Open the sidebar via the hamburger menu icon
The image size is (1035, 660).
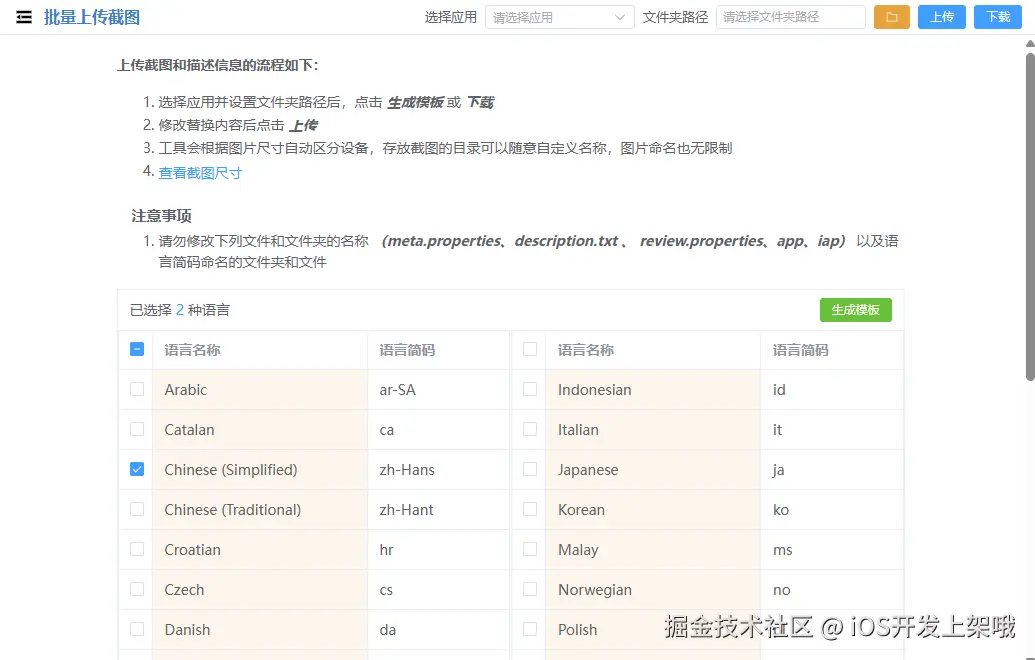coord(24,16)
